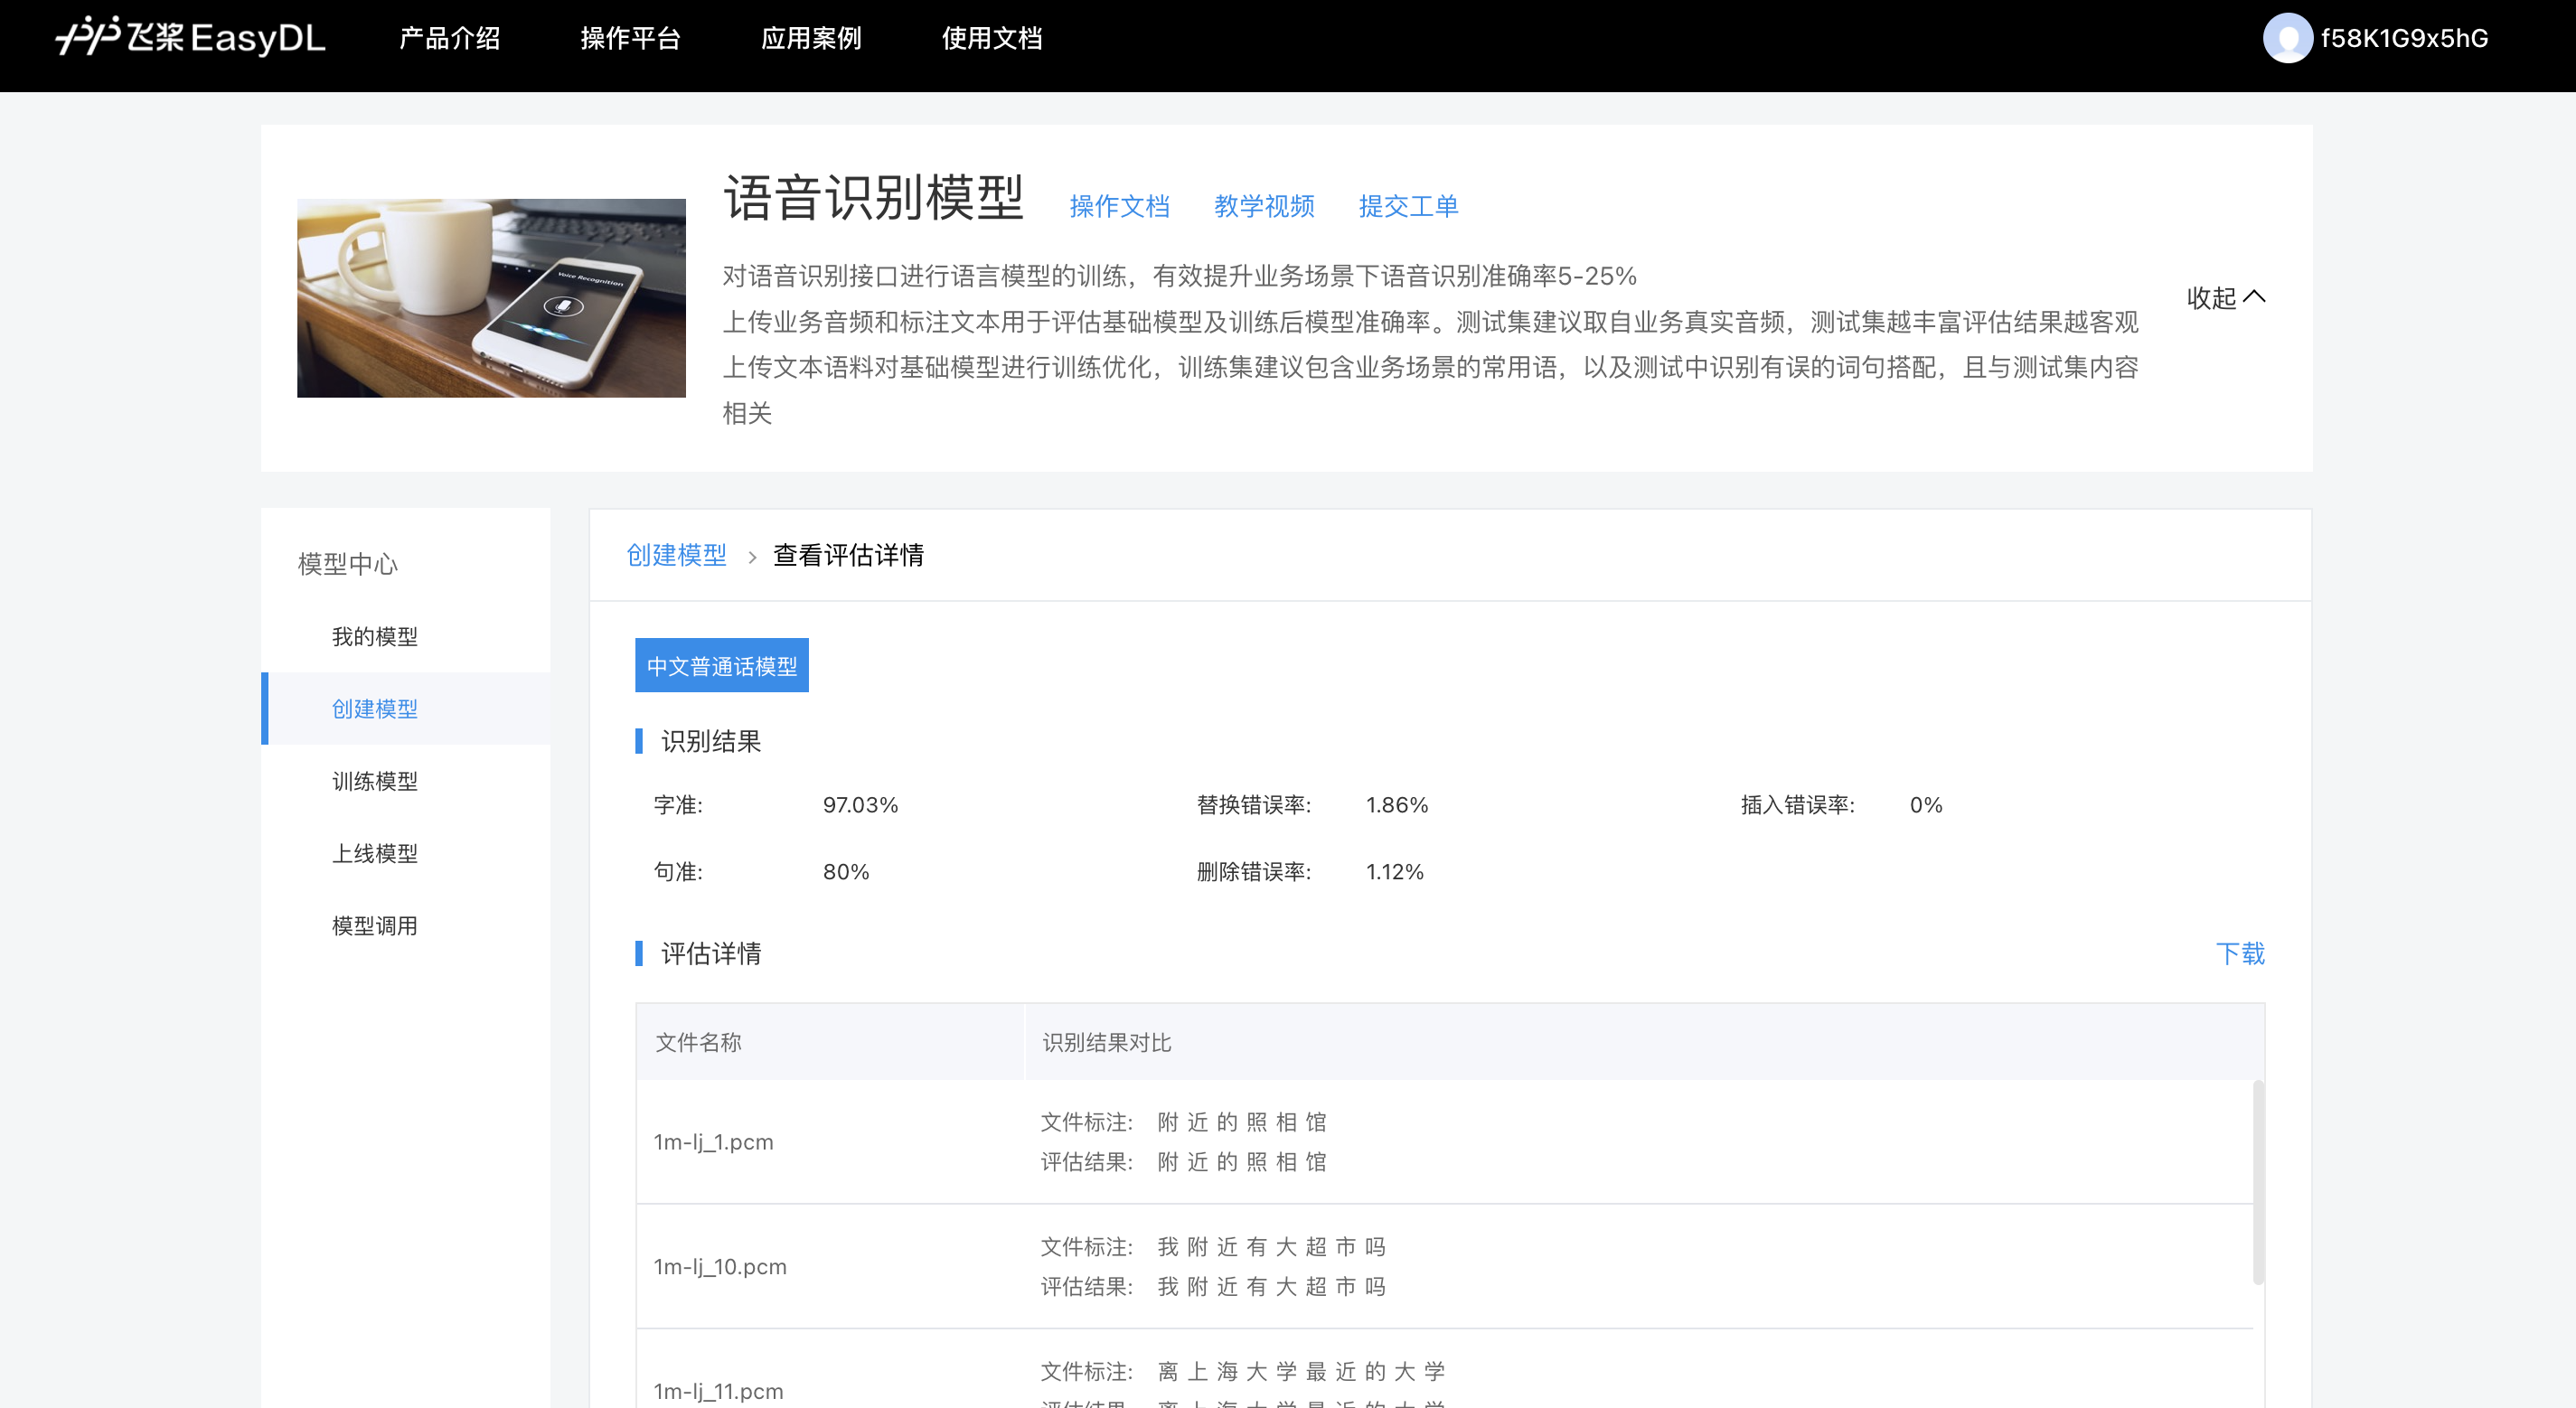Open 操作平台 in top navigation
The width and height of the screenshot is (2576, 1408).
pyautogui.click(x=630, y=38)
